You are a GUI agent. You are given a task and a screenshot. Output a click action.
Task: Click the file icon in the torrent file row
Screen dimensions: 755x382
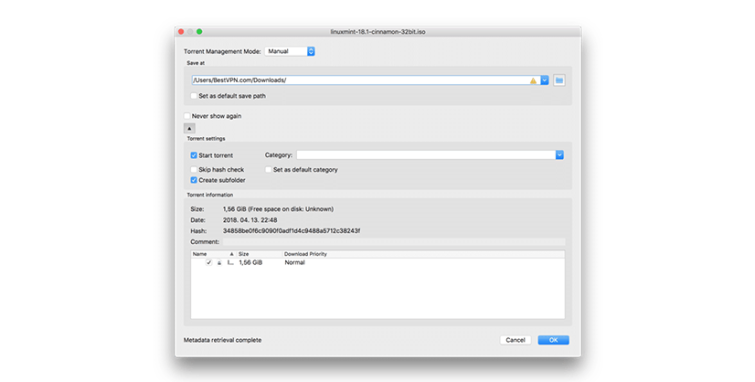[219, 263]
